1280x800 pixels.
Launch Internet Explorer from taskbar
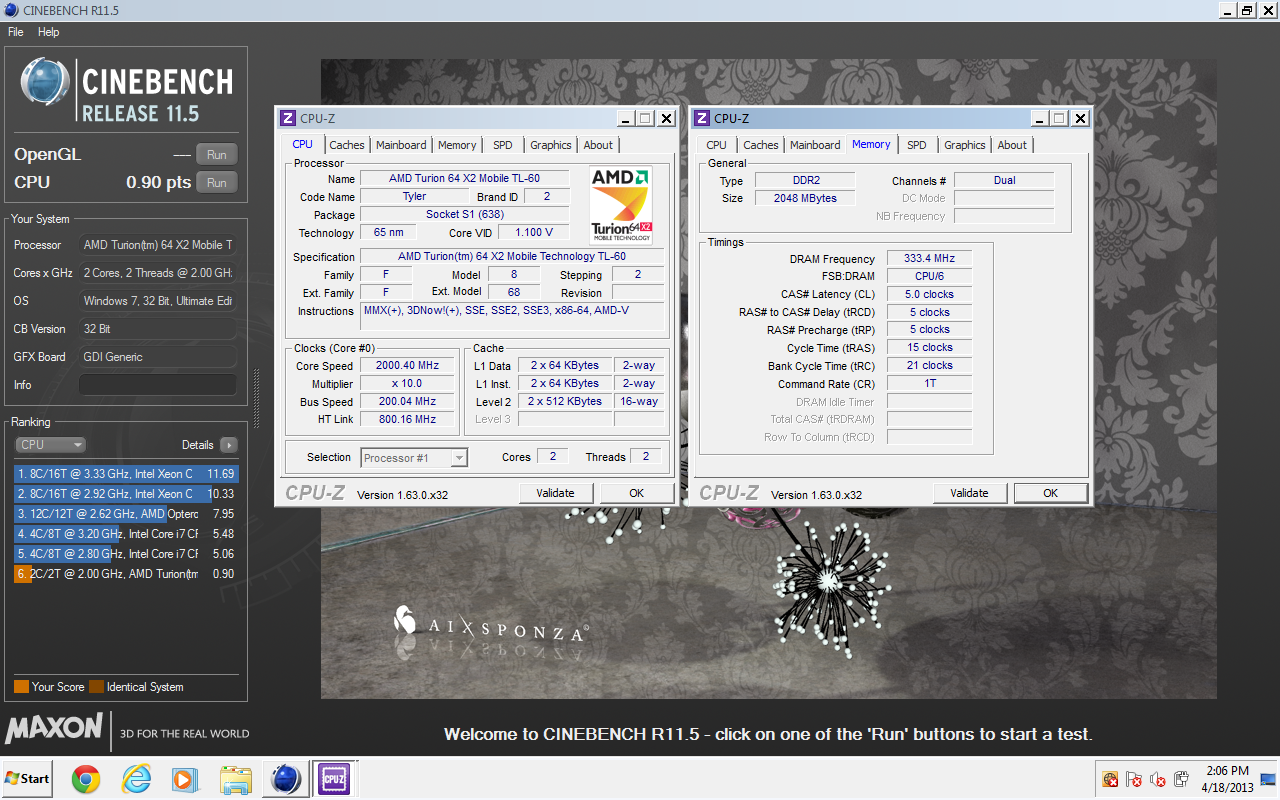[136, 778]
